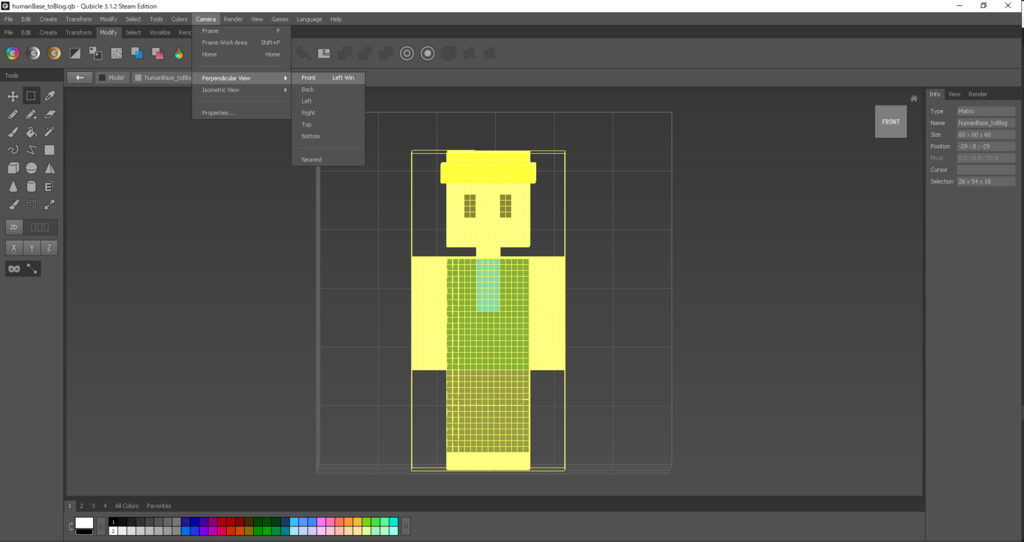
Task: Toggle the 2D mode button
Action: [x=14, y=227]
